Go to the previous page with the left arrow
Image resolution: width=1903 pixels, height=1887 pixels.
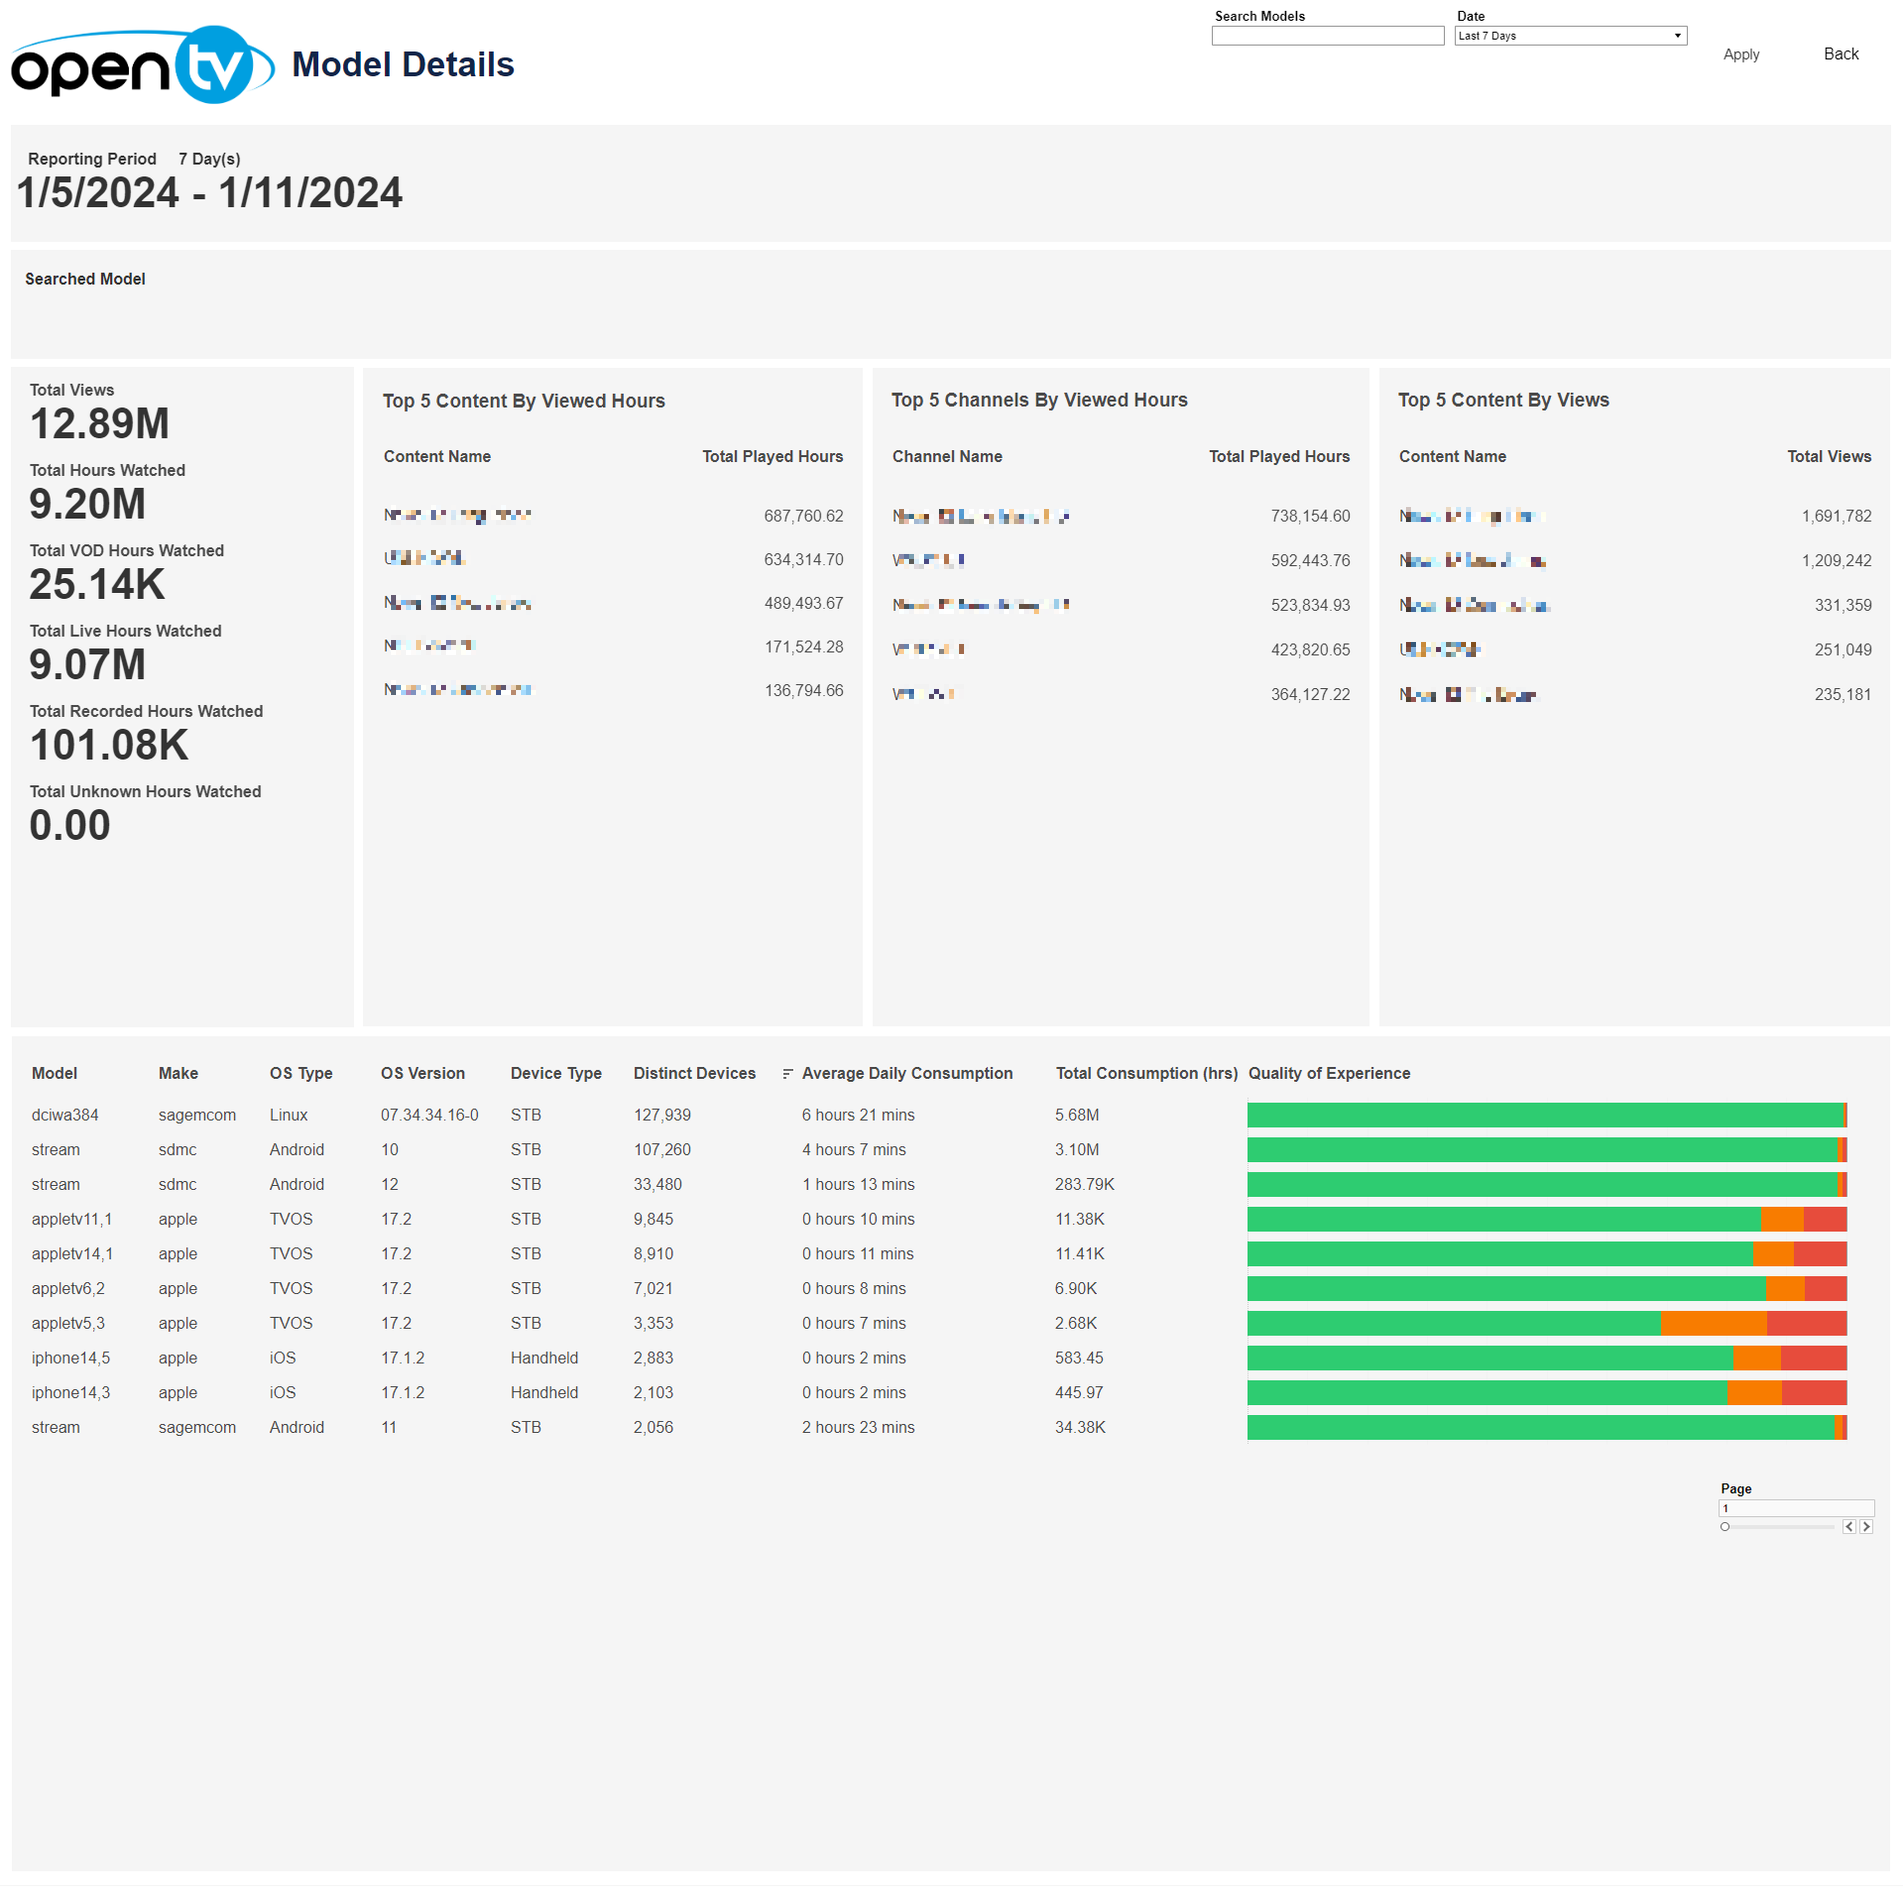tap(1848, 1526)
